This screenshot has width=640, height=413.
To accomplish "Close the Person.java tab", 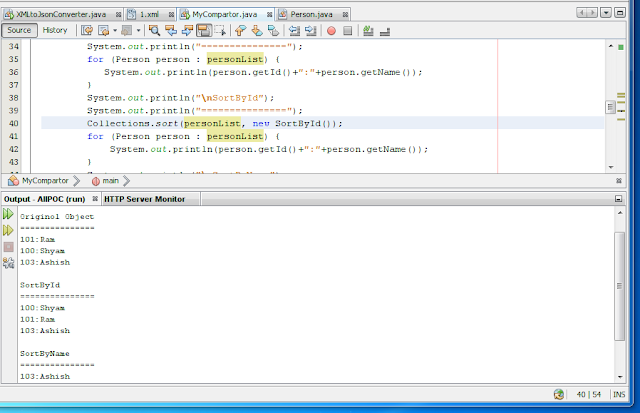I will pyautogui.click(x=345, y=15).
